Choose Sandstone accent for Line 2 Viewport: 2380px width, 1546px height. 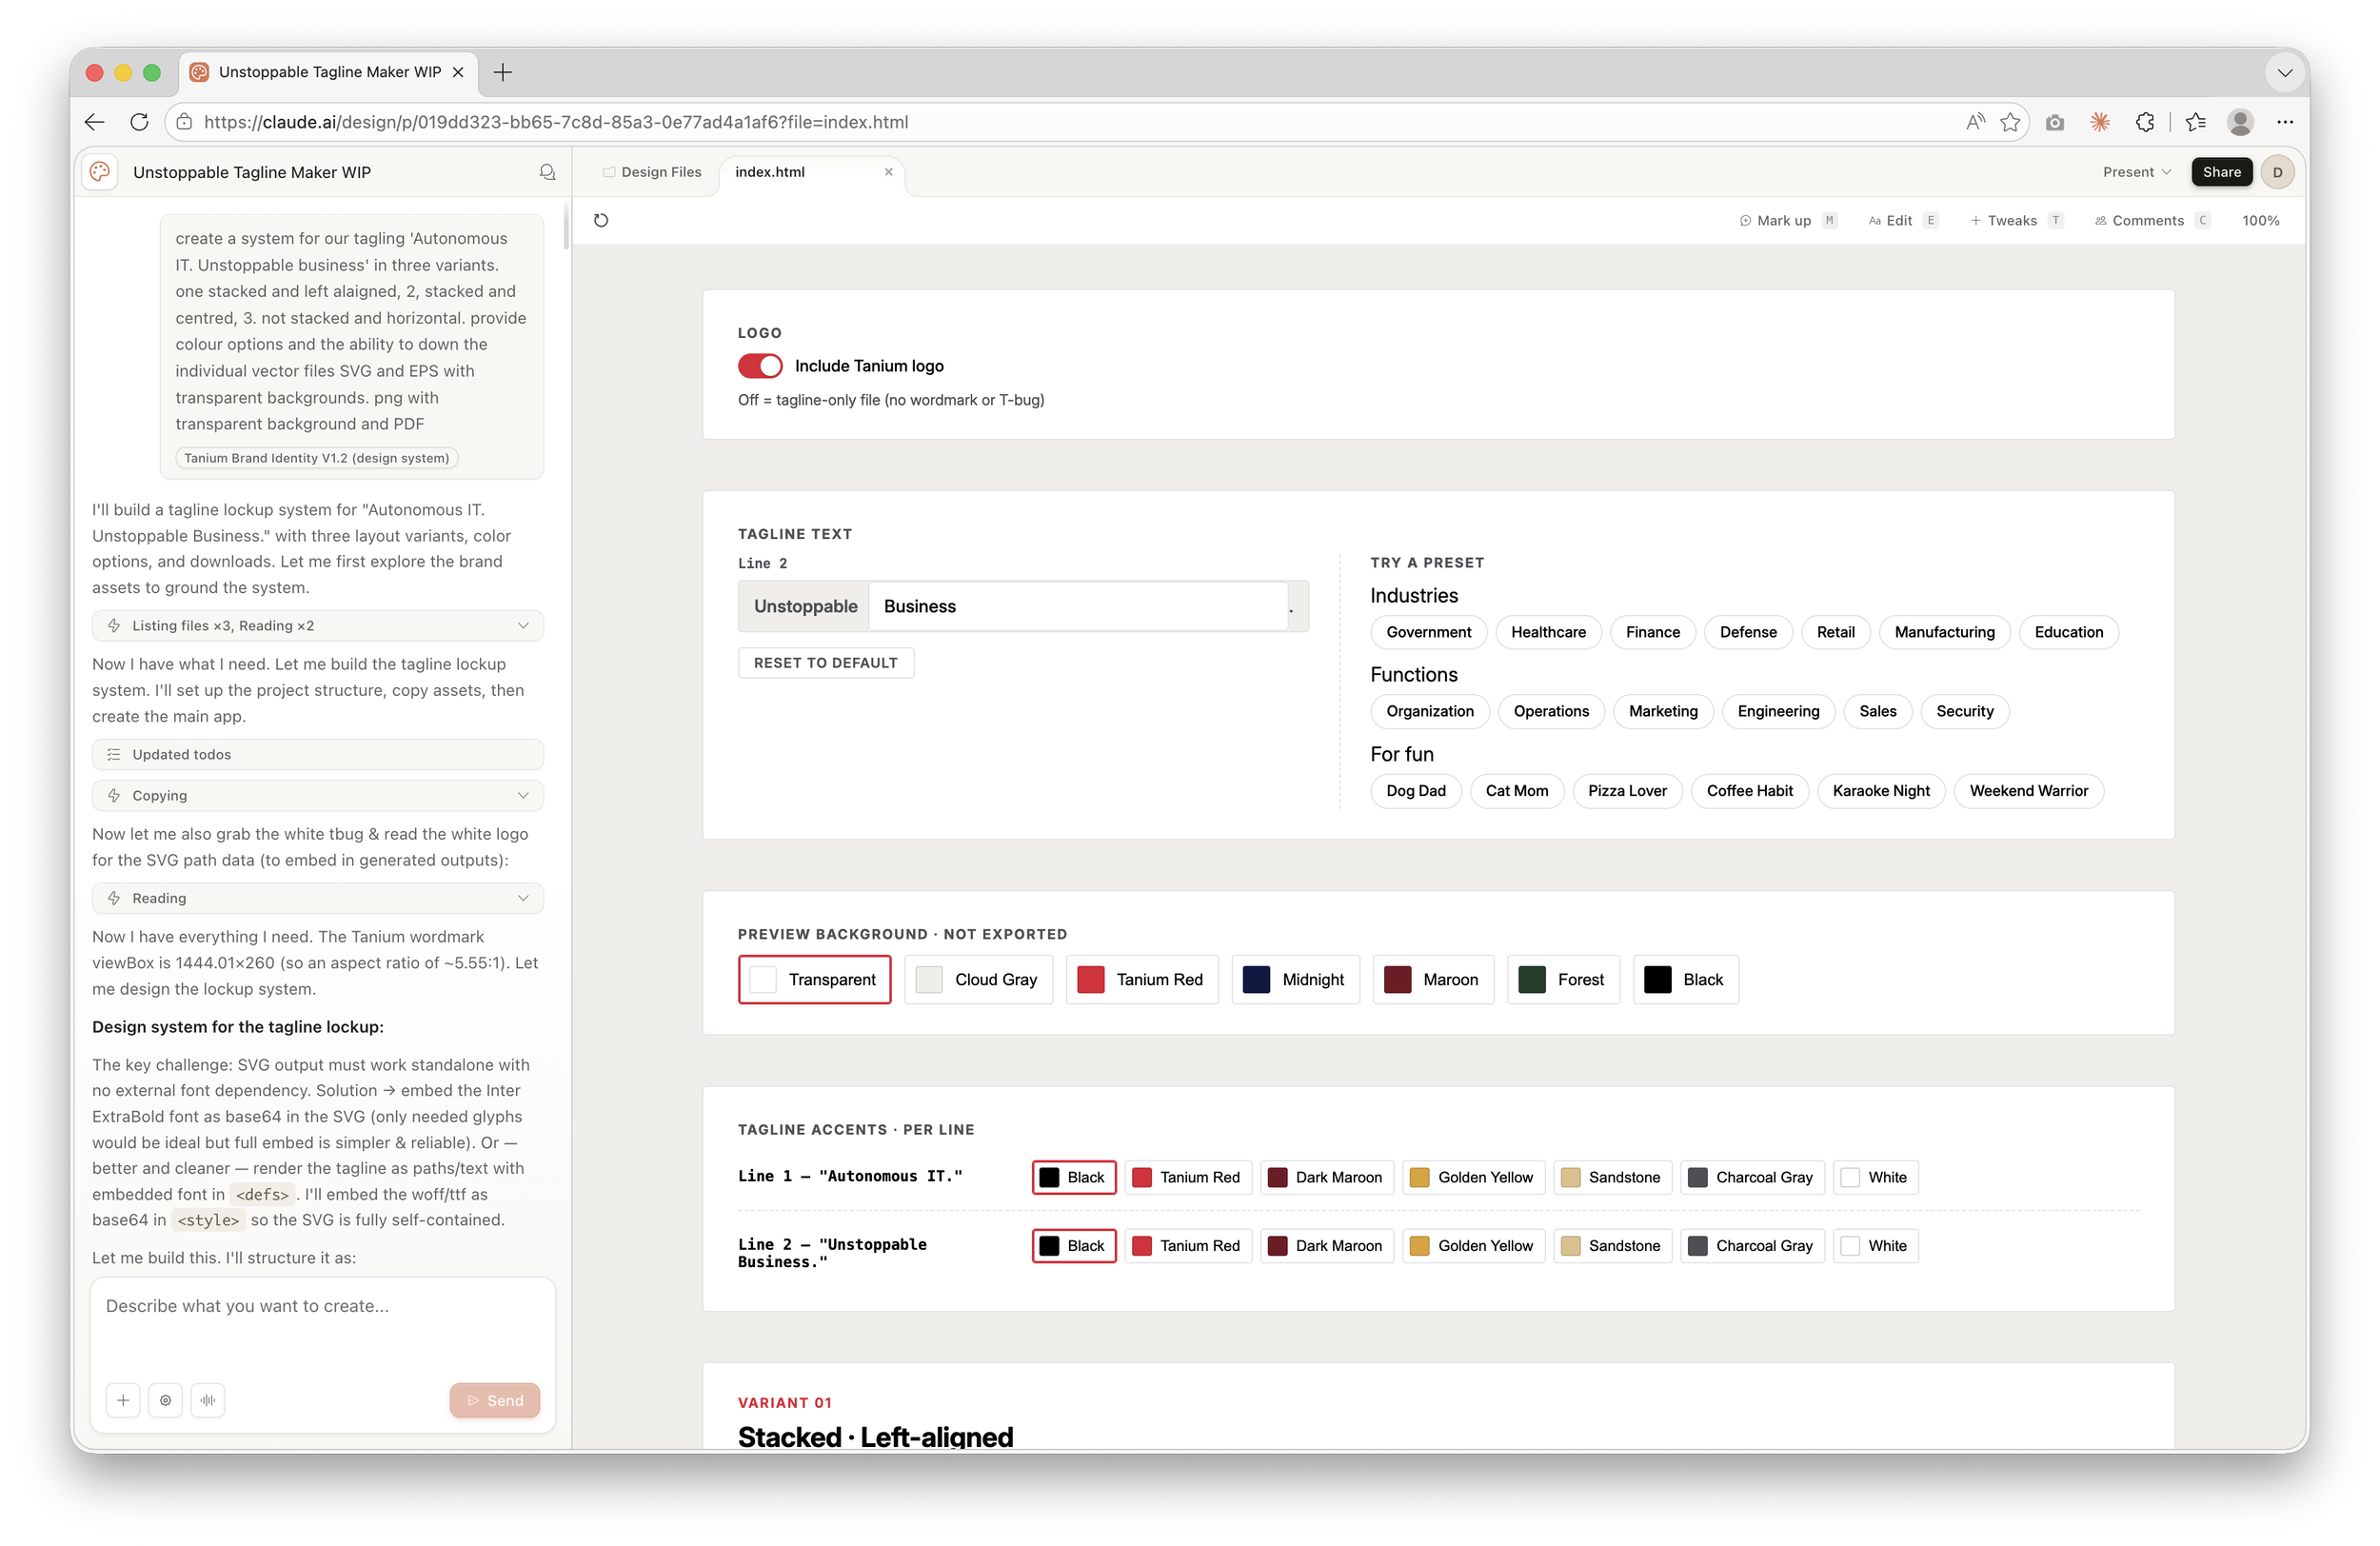pyautogui.click(x=1612, y=1245)
